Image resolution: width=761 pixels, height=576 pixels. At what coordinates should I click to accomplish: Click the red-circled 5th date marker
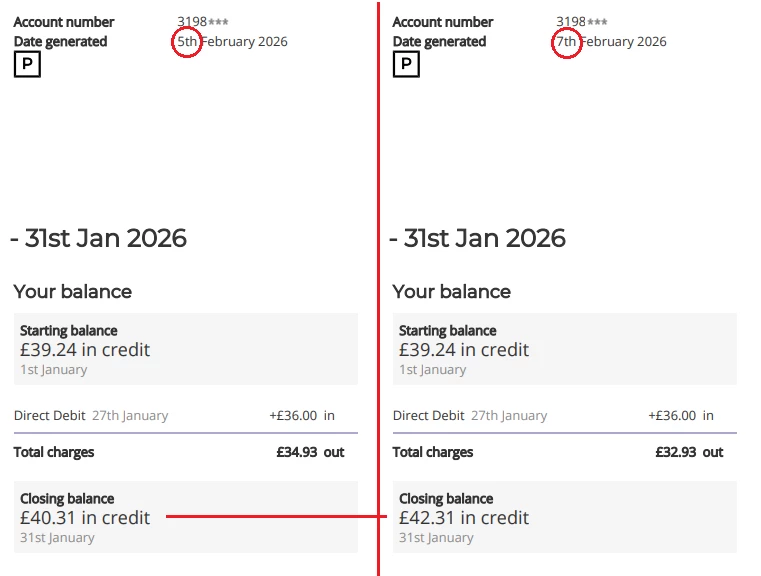[187, 42]
